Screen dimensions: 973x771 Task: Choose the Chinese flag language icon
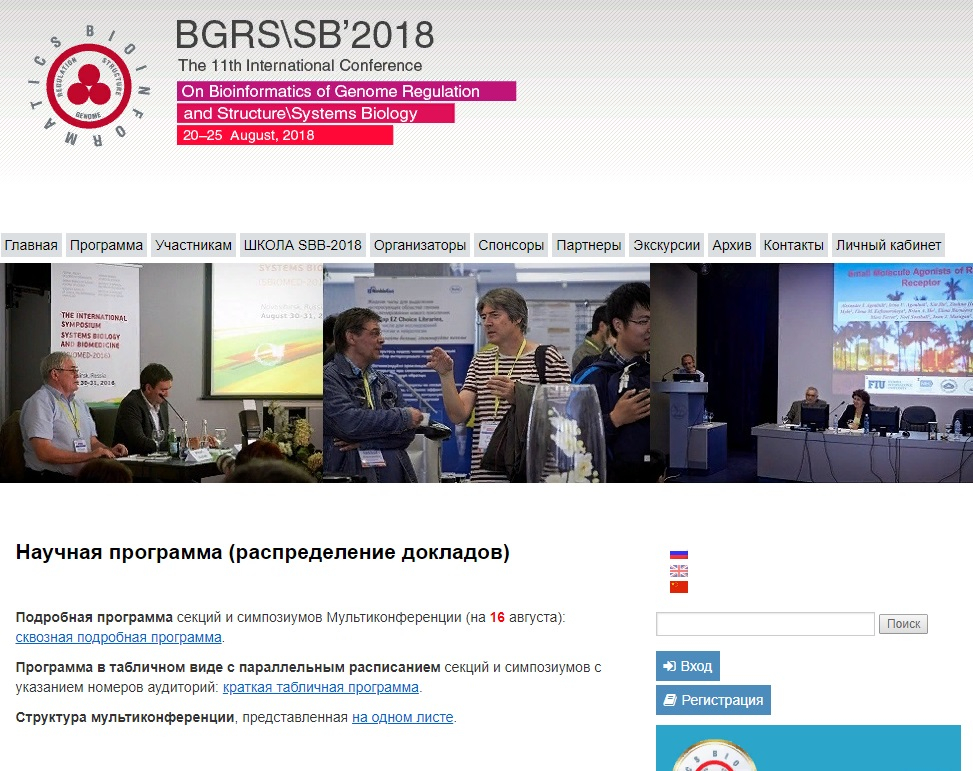[679, 587]
